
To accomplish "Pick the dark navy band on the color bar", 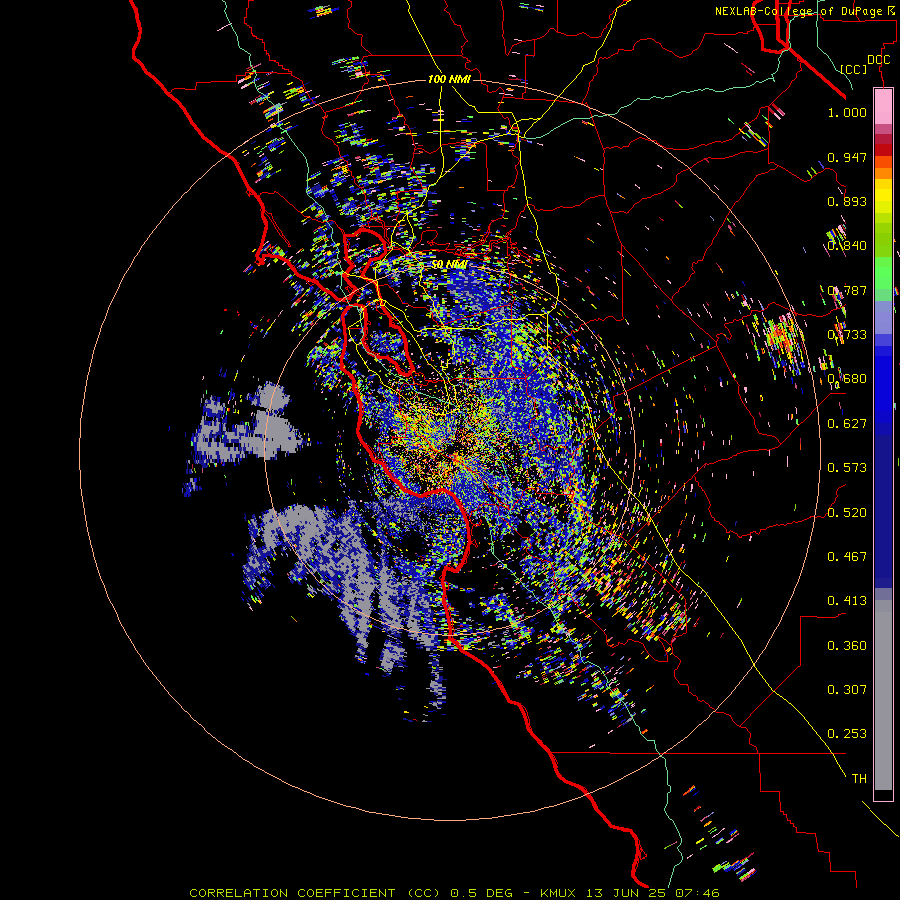I will tap(883, 511).
